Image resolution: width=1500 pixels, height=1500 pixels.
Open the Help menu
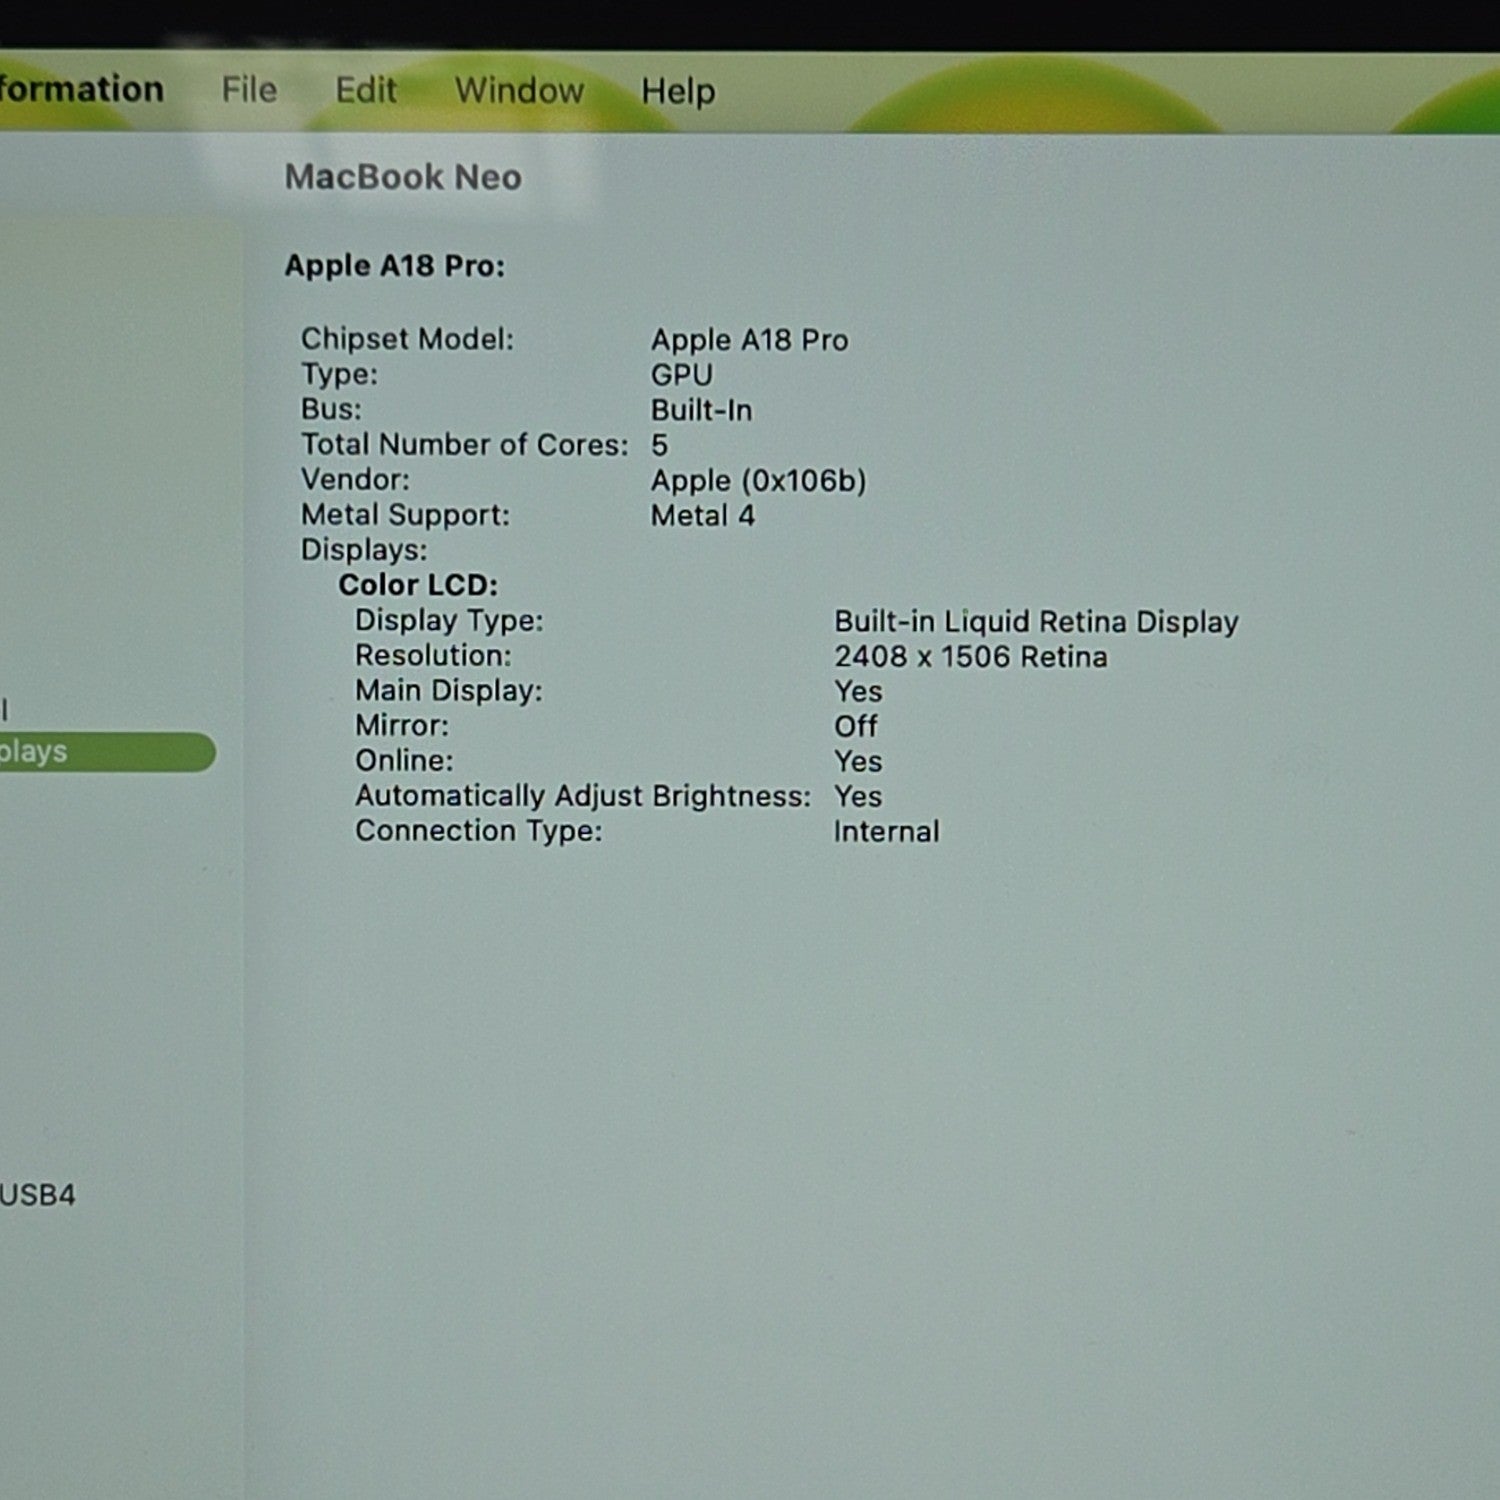[x=678, y=92]
